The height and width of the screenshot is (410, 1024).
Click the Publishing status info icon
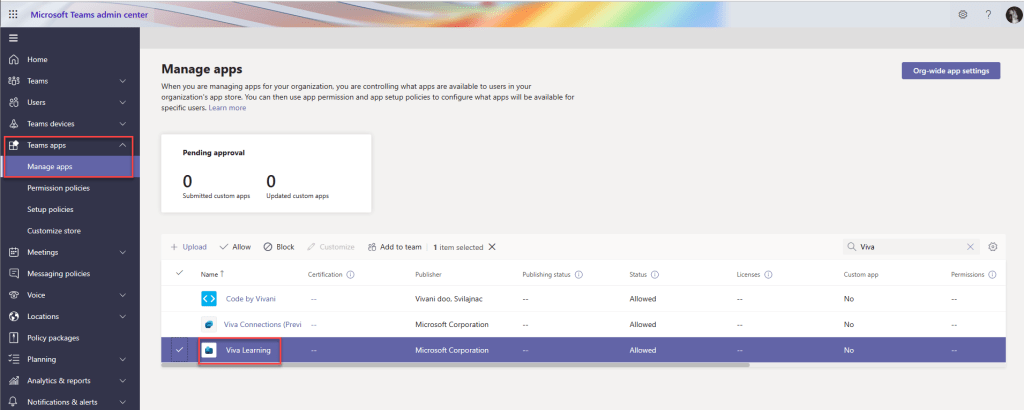point(579,275)
